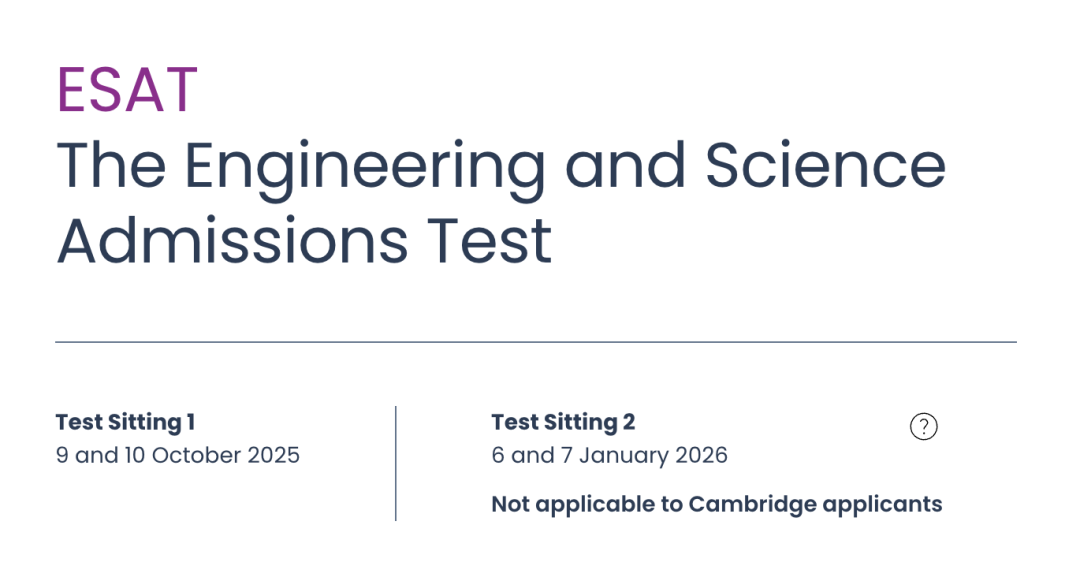Click the word Admissions in the title
The height and width of the screenshot is (566, 1080).
click(232, 240)
